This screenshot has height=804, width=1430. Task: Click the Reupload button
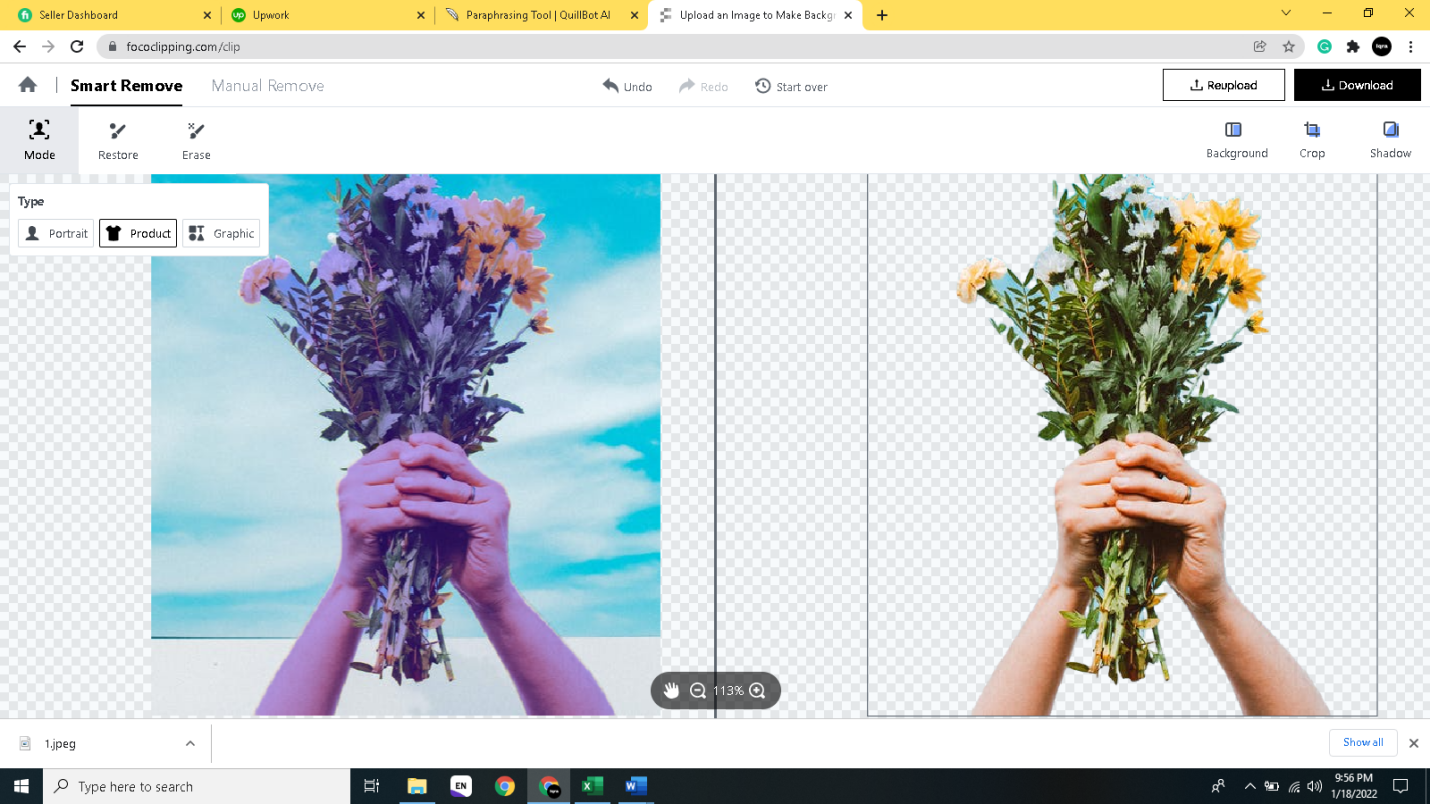[1223, 85]
